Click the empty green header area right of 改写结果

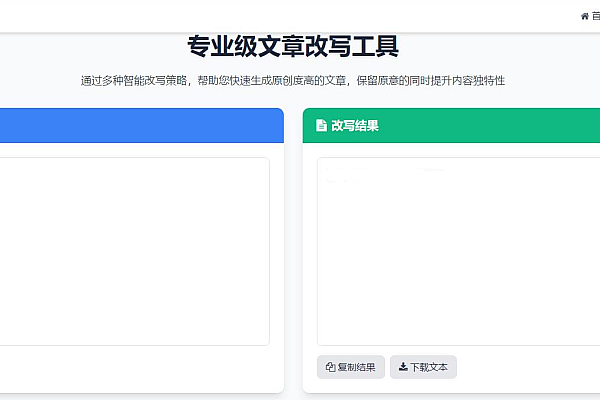(500, 126)
